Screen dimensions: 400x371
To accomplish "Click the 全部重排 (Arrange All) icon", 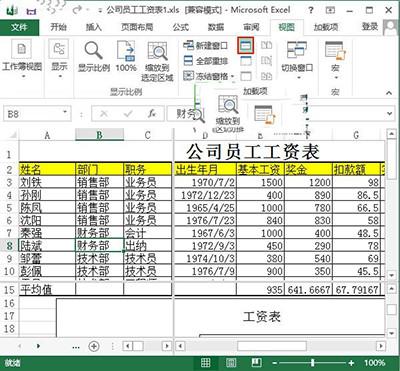I will (189, 61).
